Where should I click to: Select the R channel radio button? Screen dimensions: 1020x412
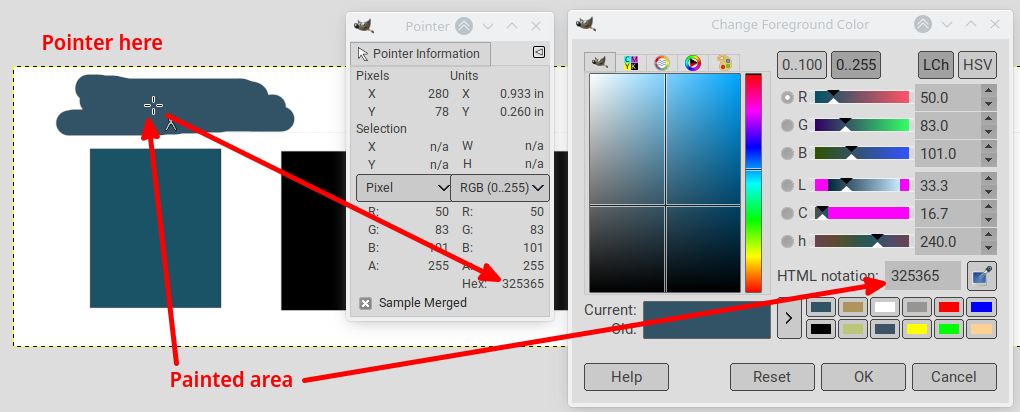pyautogui.click(x=788, y=97)
